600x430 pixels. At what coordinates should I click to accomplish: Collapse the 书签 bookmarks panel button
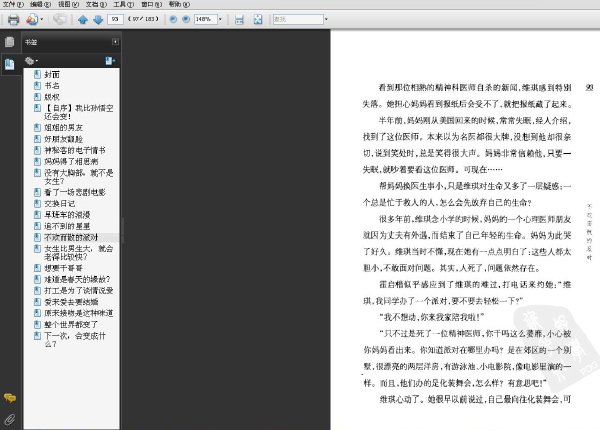(115, 42)
